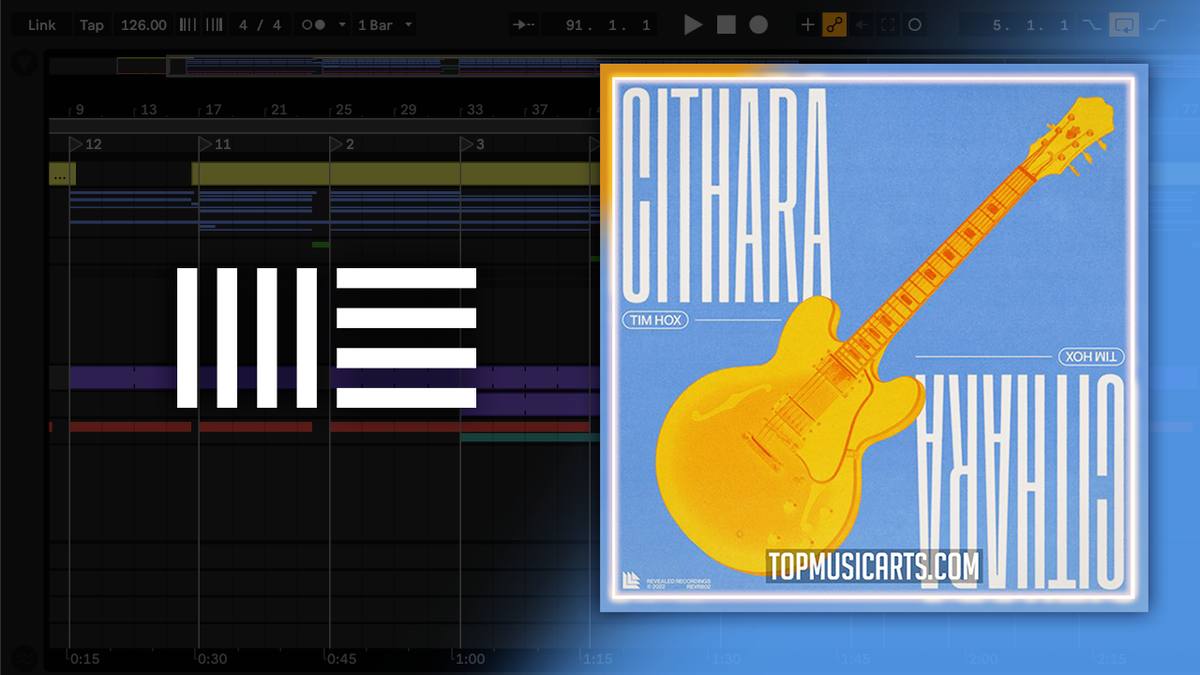The image size is (1200, 675).
Task: Enable Link synchronization
Action: point(42,24)
